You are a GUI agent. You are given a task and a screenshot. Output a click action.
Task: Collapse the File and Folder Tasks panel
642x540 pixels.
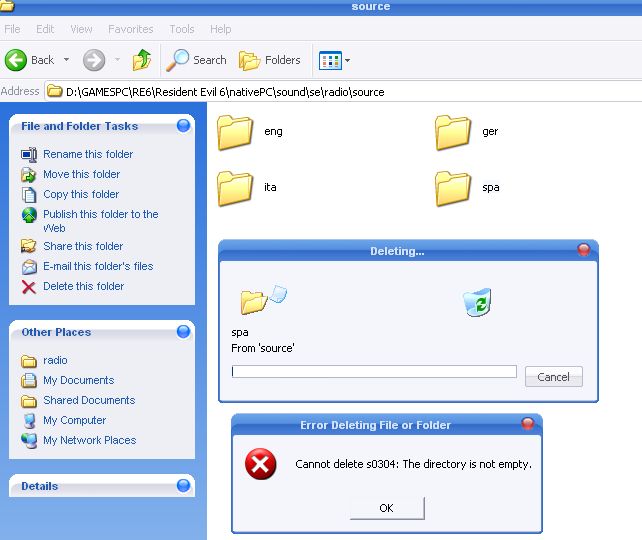coord(183,126)
